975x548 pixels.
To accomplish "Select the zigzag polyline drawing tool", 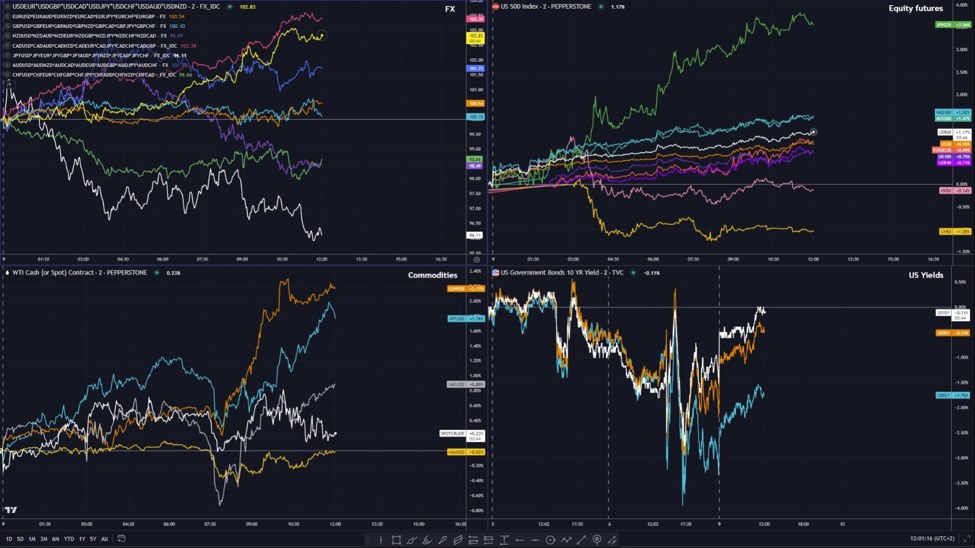I will point(566,540).
